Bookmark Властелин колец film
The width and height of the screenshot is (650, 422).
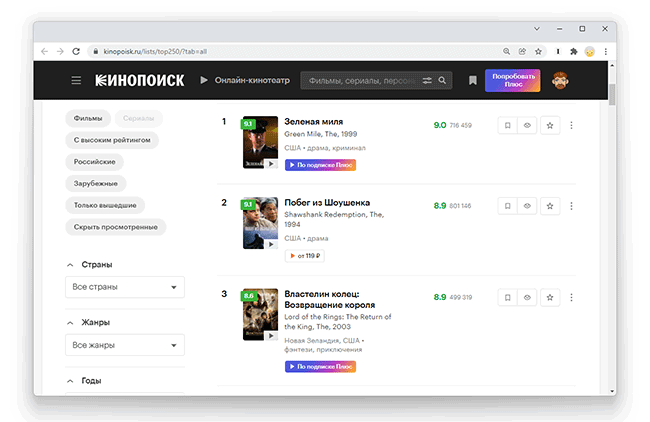click(507, 298)
